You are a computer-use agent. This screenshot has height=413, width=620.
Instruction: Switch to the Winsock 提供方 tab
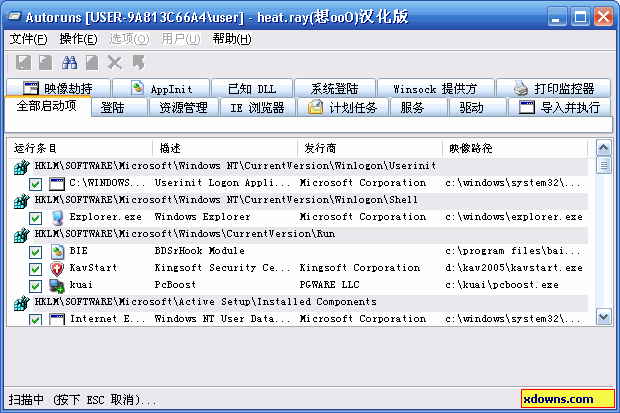(x=436, y=88)
